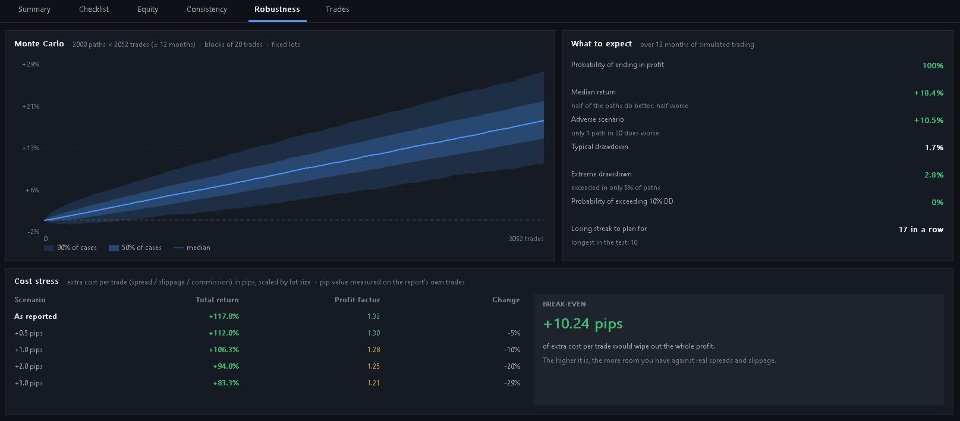Click the 100% profit probability value
Viewport: 960px width, 421px height.
[x=932, y=65]
